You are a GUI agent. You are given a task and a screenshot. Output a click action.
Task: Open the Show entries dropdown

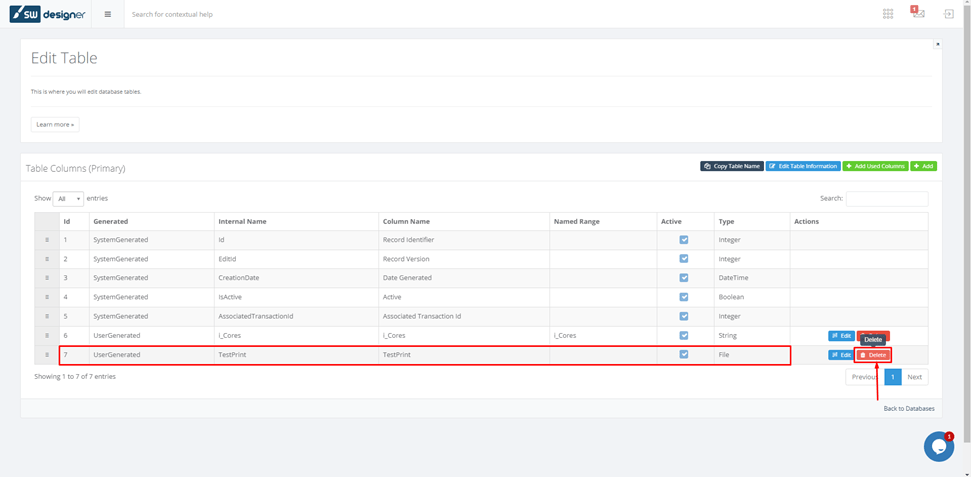click(x=68, y=199)
